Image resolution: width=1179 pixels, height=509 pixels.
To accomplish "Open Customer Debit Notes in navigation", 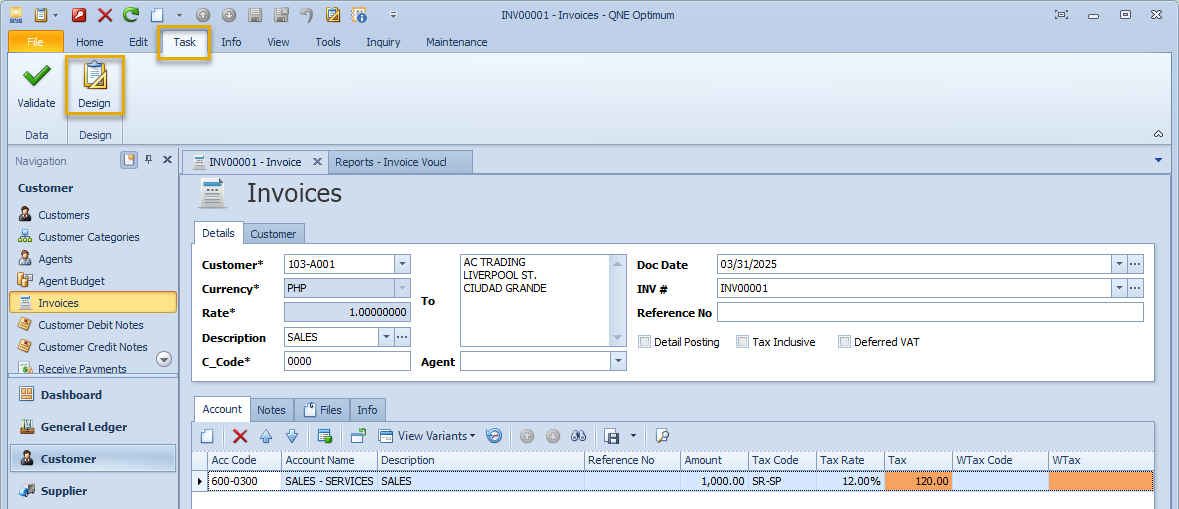I will coord(91,325).
